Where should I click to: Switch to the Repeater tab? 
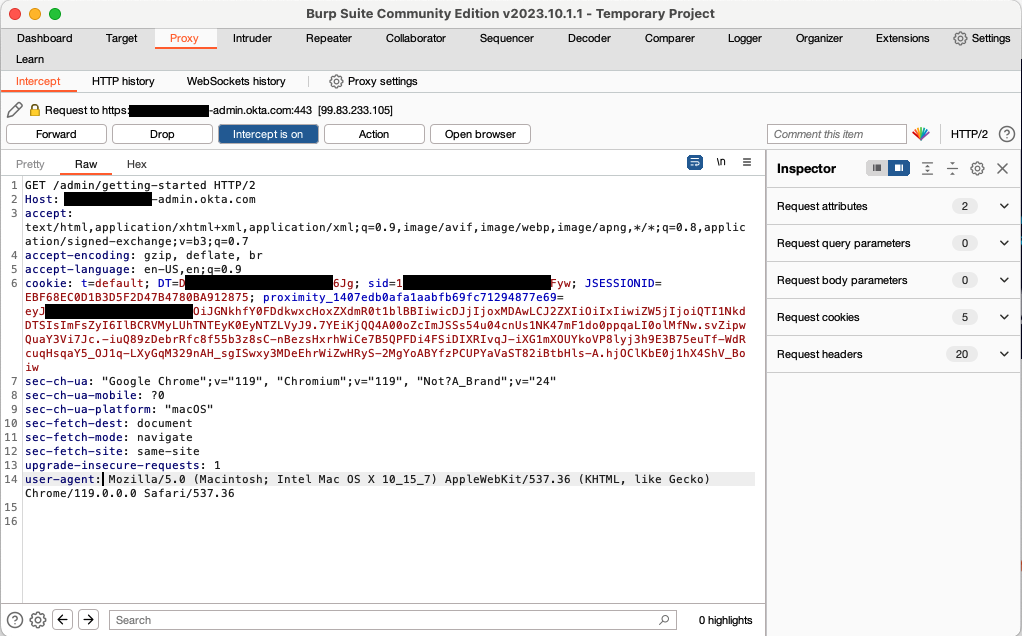pos(328,38)
